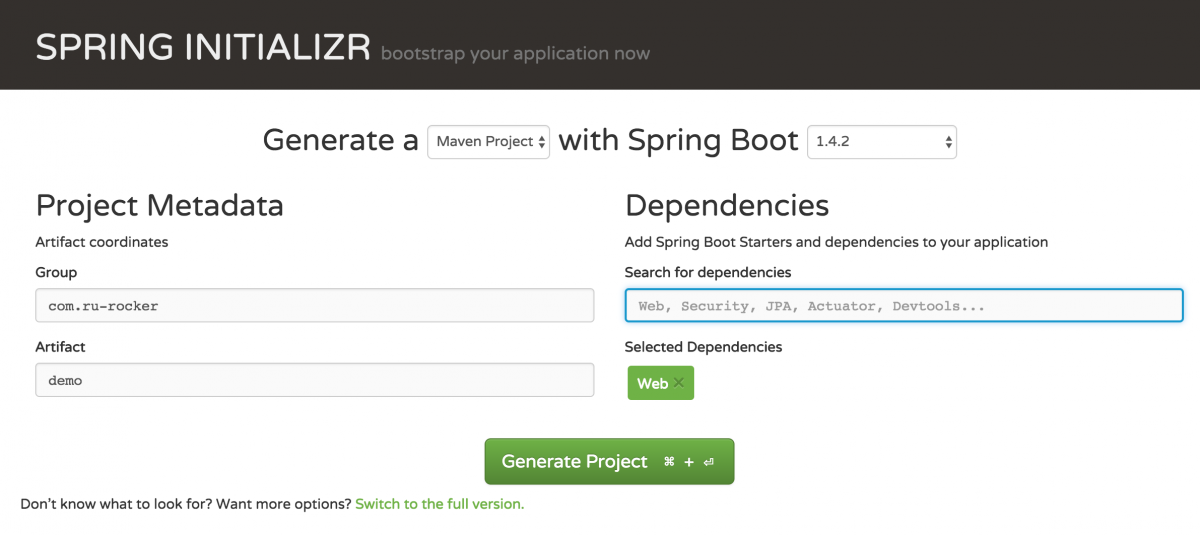
Task: Follow the Switch to the full version link
Action: tap(439, 504)
